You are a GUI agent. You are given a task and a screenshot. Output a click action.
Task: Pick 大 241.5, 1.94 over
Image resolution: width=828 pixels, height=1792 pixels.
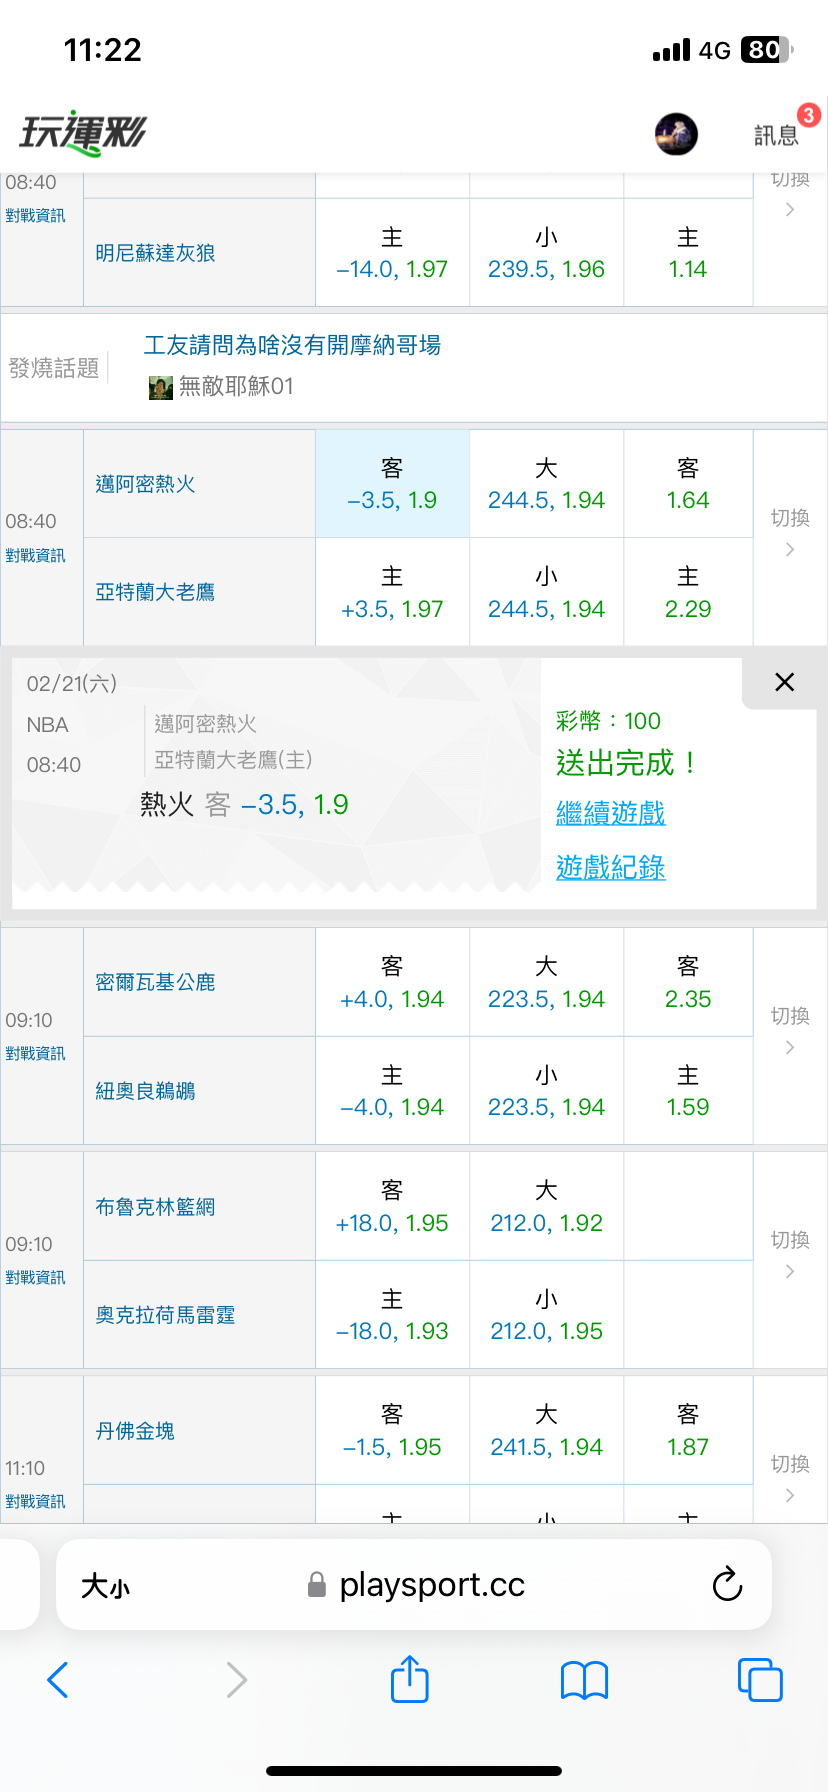[546, 1430]
